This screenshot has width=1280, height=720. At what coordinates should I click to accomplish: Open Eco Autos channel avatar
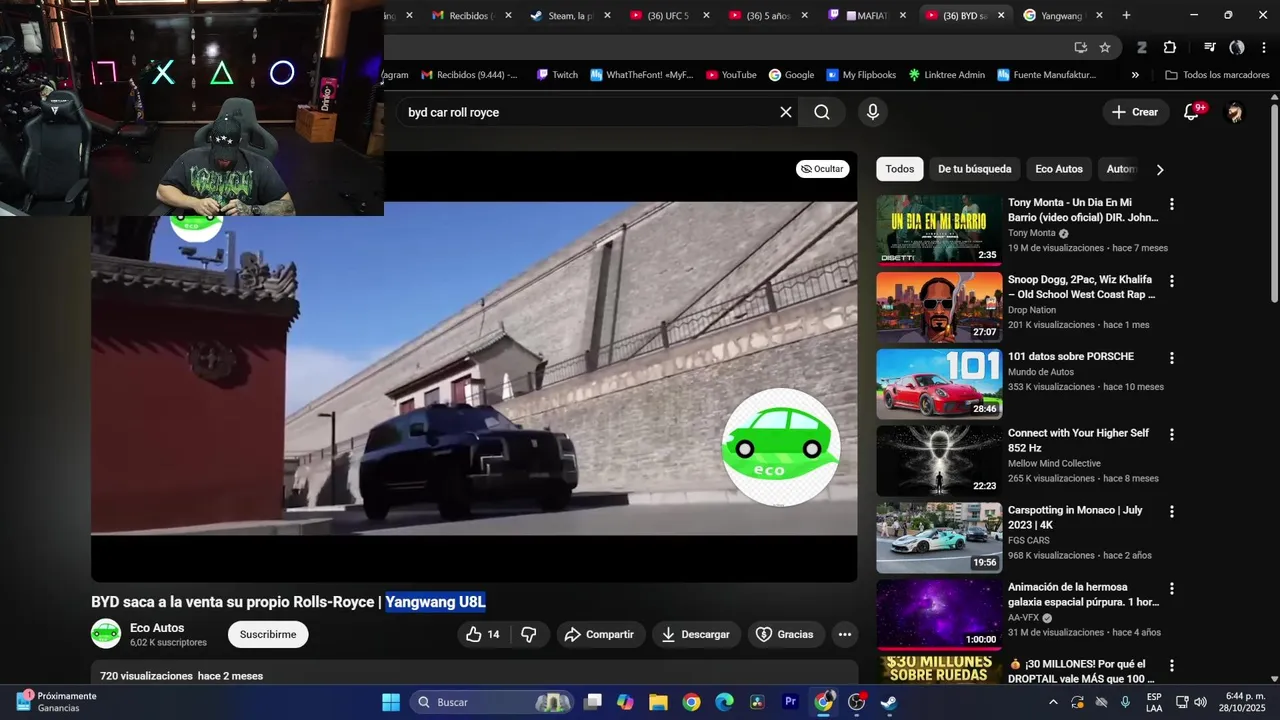[x=106, y=634]
